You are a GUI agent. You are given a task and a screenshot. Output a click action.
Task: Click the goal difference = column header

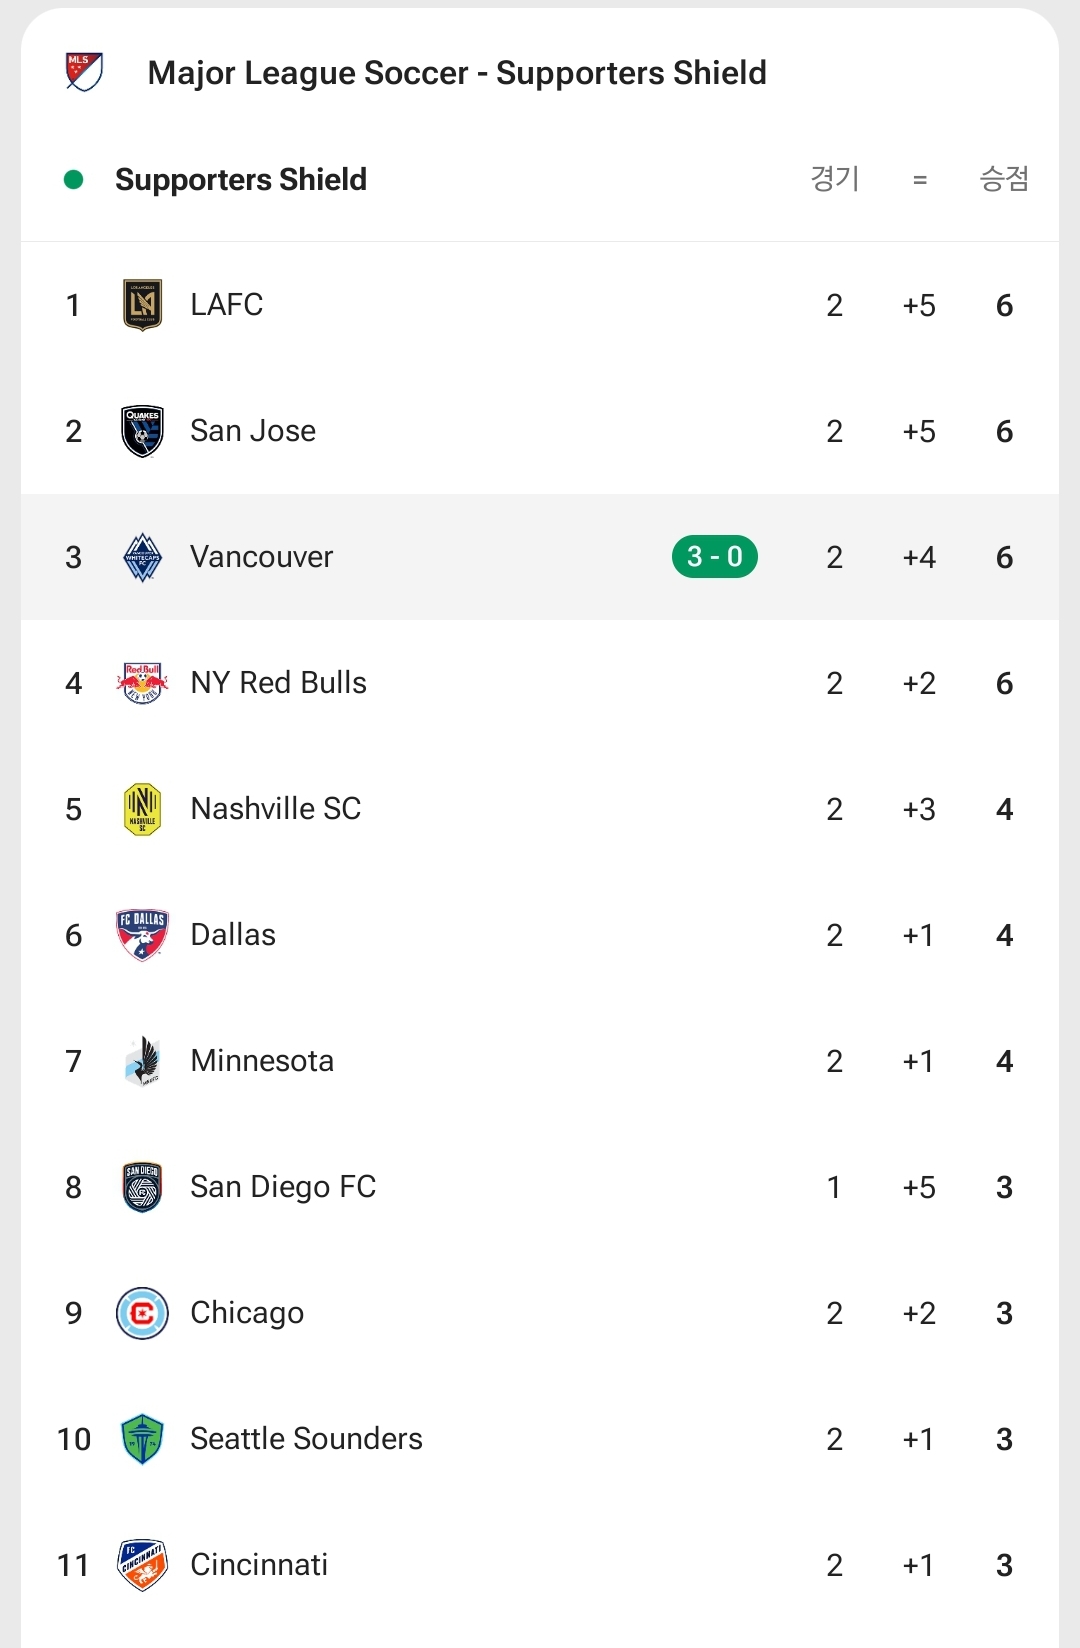919,180
